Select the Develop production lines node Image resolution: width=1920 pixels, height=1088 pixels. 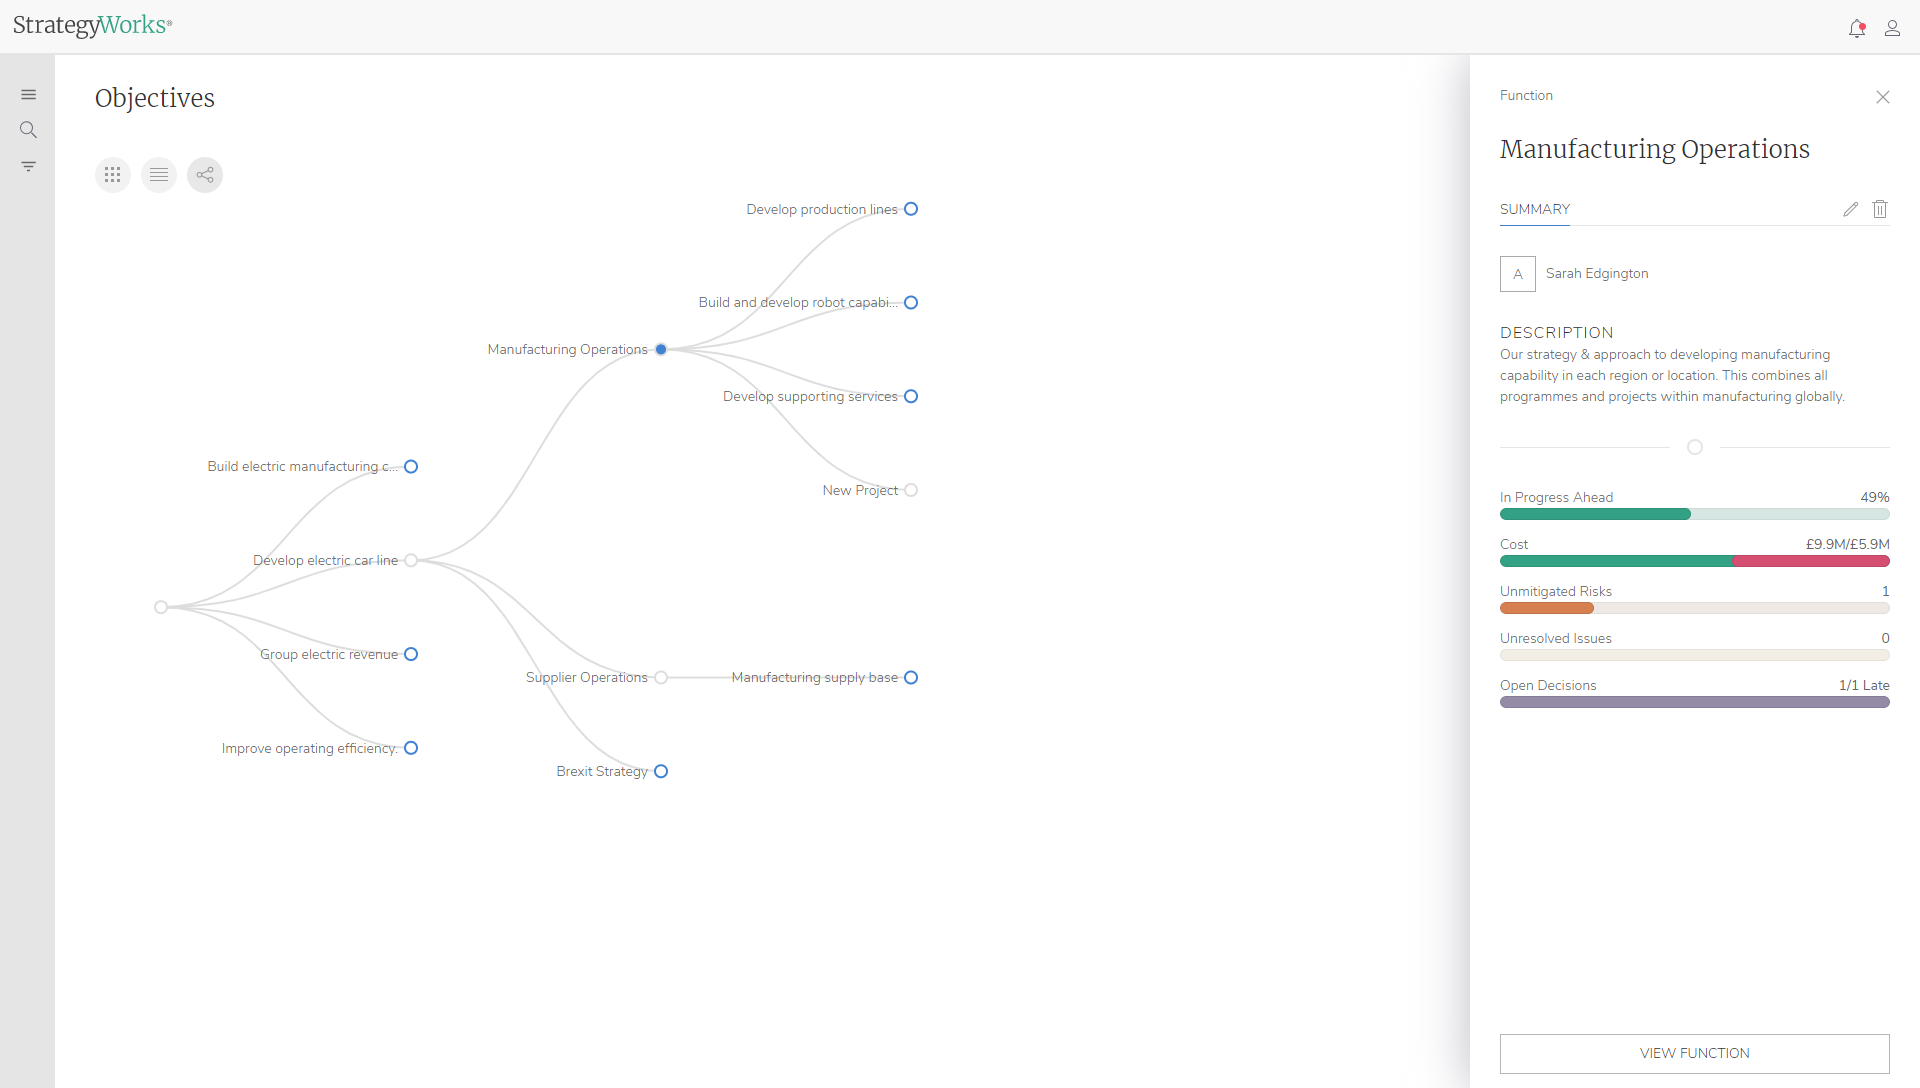[911, 209]
